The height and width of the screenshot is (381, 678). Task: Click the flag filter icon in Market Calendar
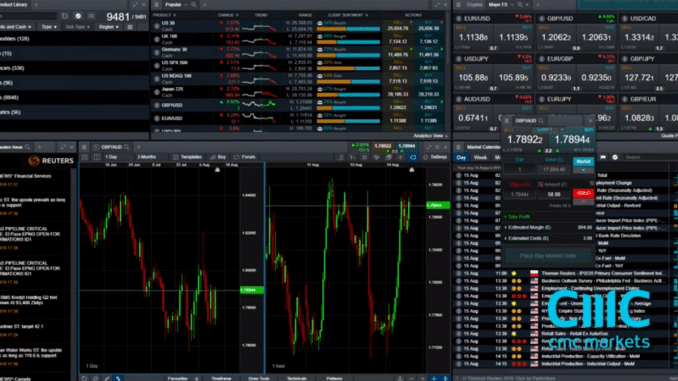603,157
